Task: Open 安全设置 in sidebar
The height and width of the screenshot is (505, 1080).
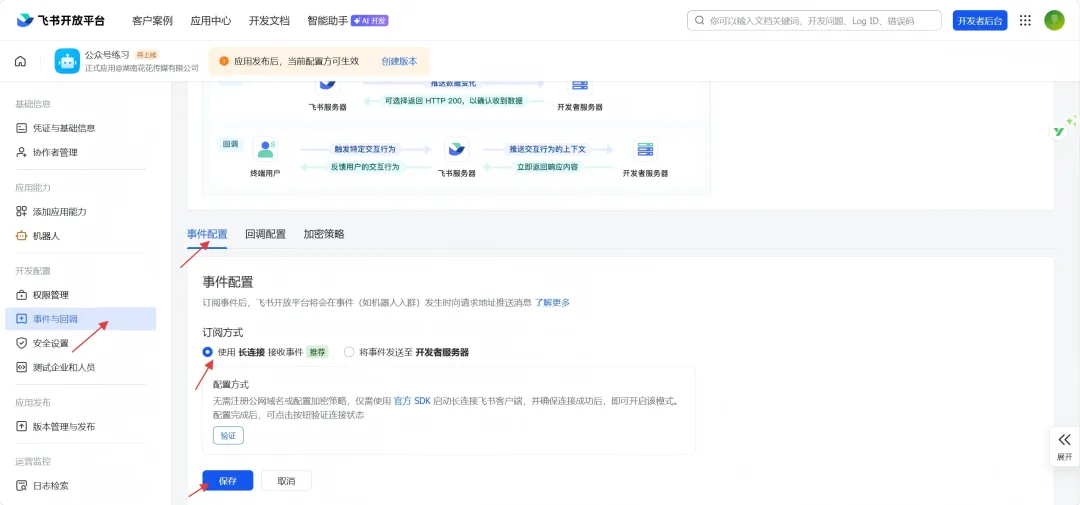Action: (x=80, y=343)
